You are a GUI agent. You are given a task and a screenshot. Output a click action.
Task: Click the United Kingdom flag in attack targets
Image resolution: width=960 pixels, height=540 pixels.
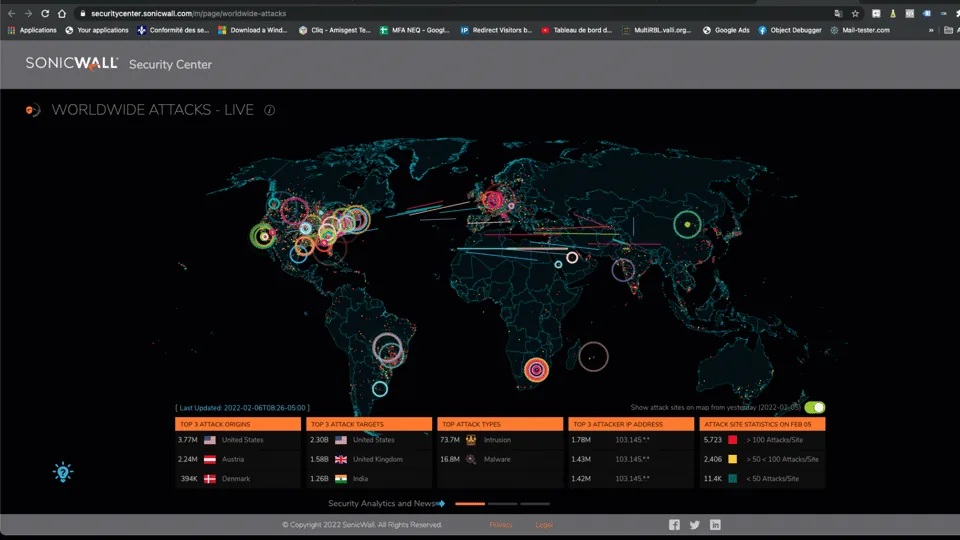point(341,459)
